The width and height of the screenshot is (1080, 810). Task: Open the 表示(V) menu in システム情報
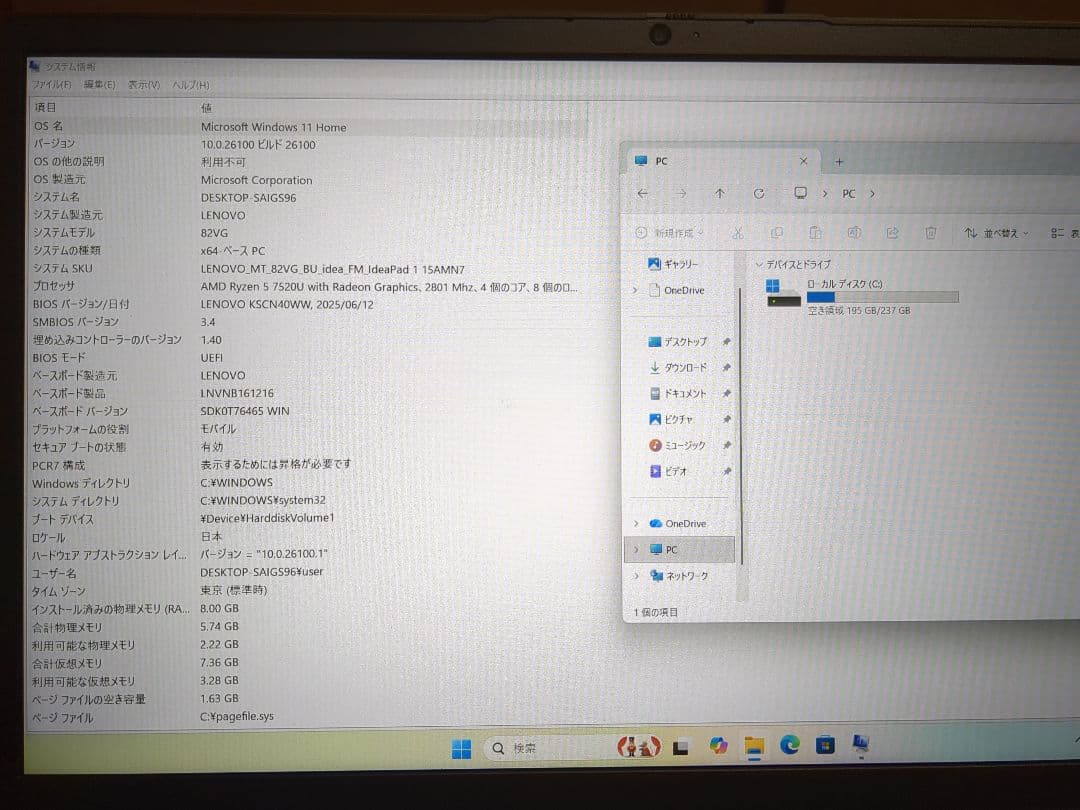click(143, 84)
